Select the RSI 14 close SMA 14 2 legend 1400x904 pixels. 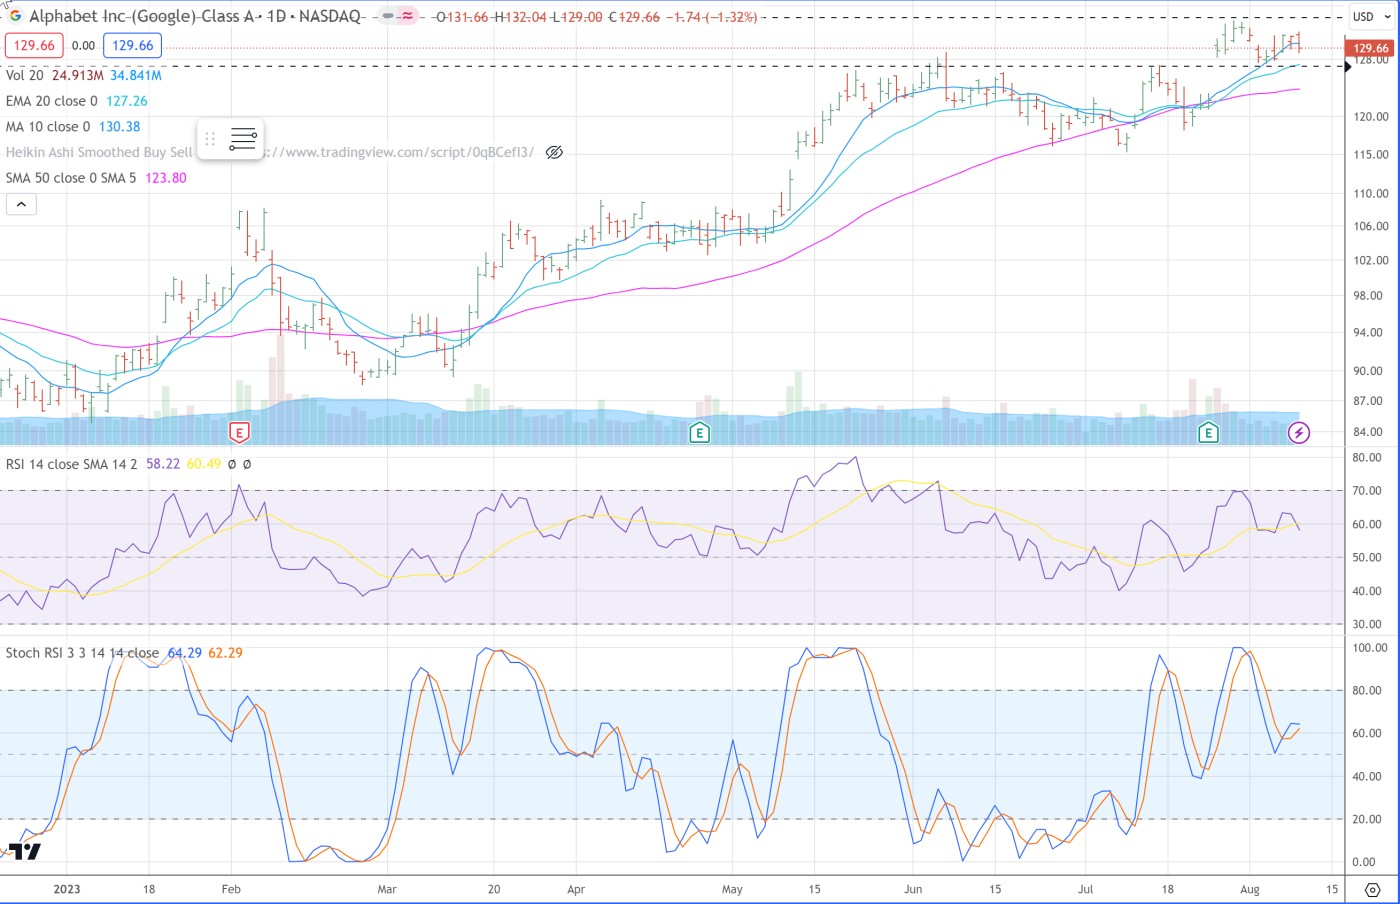[x=72, y=464]
